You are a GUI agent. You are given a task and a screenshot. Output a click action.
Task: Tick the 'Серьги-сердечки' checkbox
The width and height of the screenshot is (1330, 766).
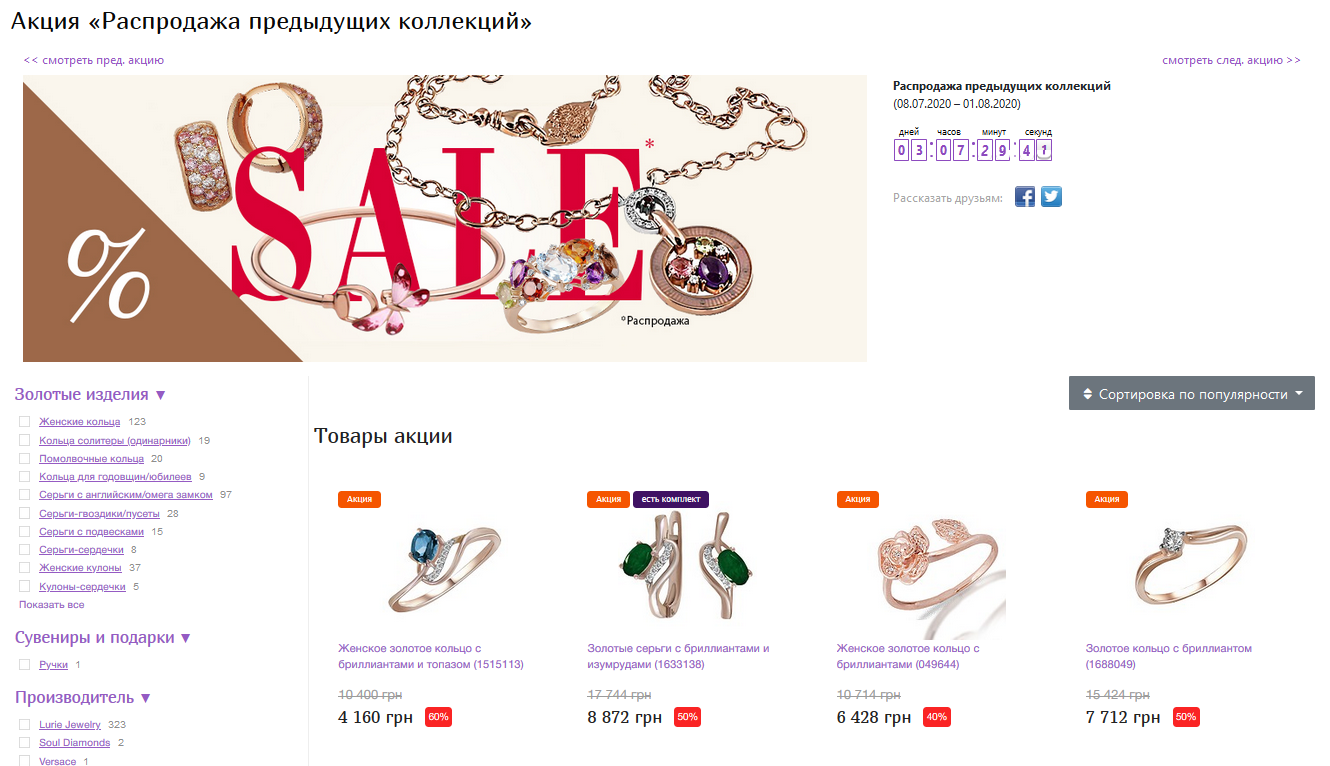[x=24, y=550]
